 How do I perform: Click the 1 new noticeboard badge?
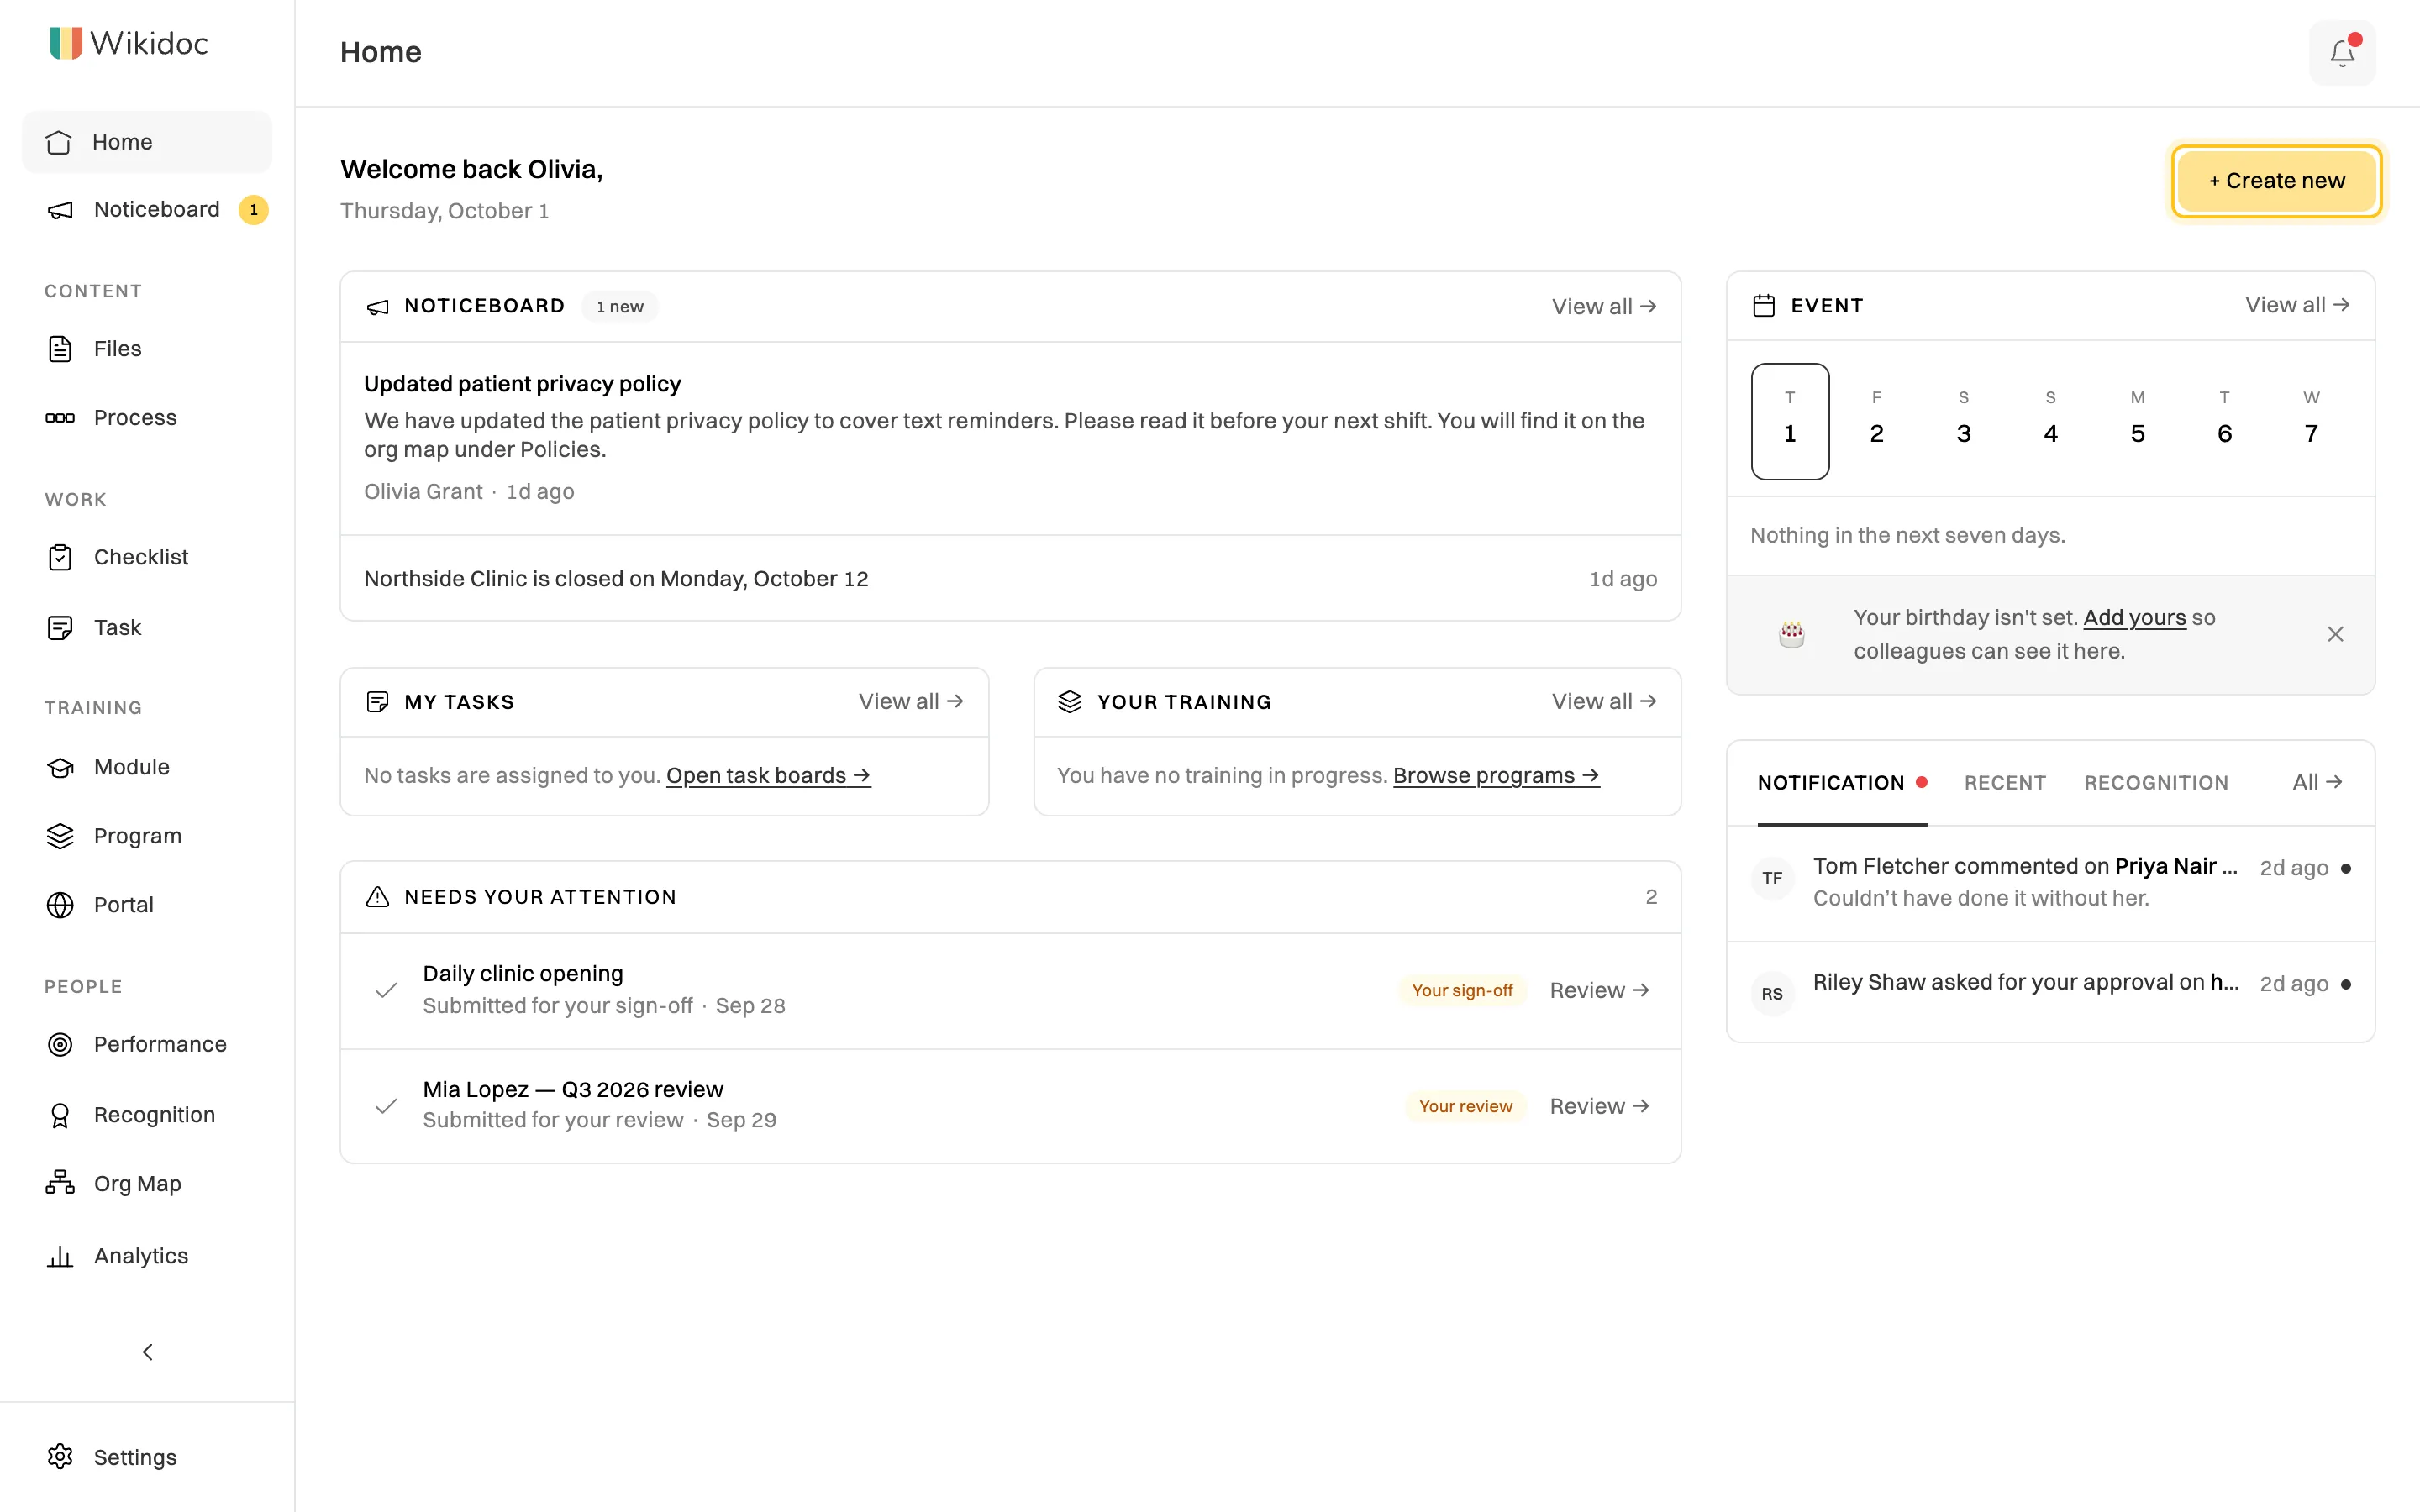620,307
